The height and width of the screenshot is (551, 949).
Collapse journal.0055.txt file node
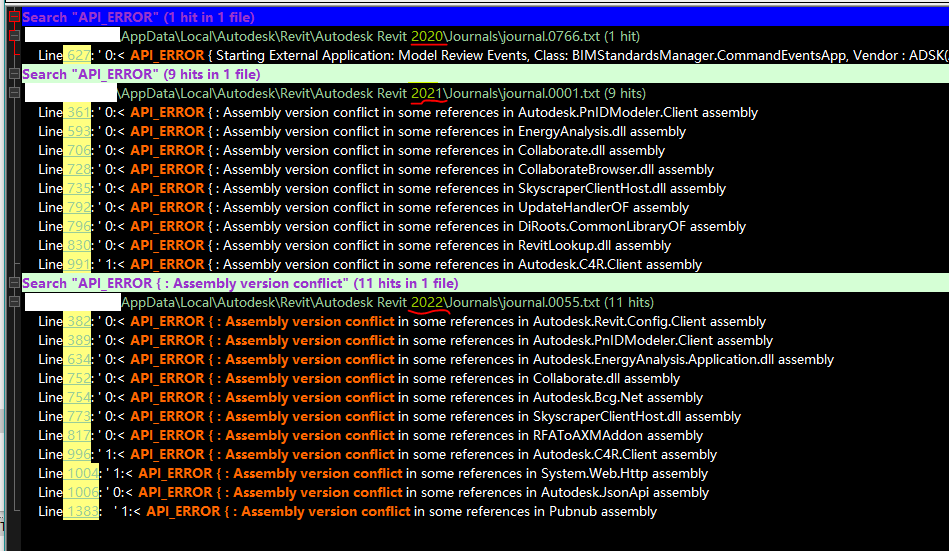(15, 302)
